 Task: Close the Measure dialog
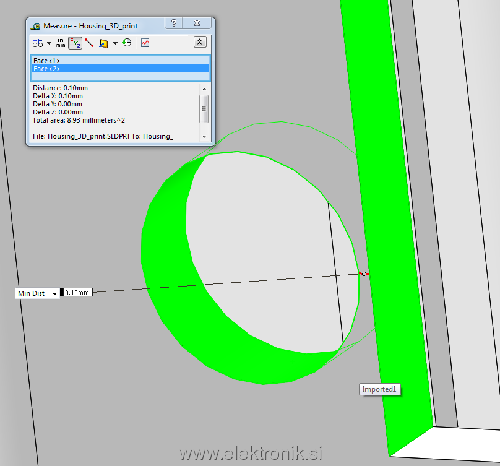[197, 23]
